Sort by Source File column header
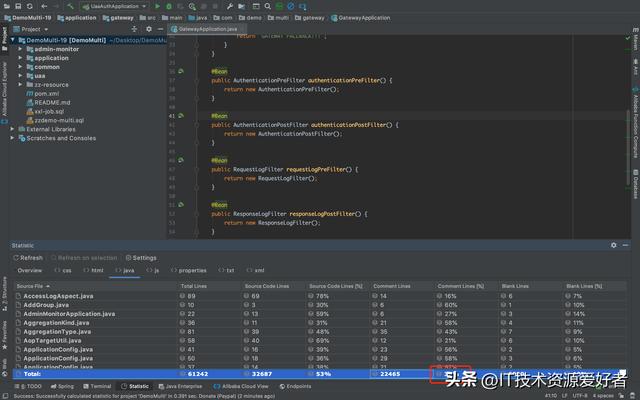This screenshot has width=640, height=400. pos(96,286)
